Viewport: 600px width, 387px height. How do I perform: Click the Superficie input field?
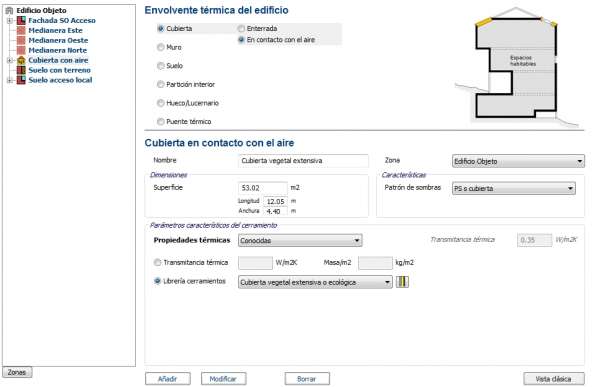[x=262, y=188]
